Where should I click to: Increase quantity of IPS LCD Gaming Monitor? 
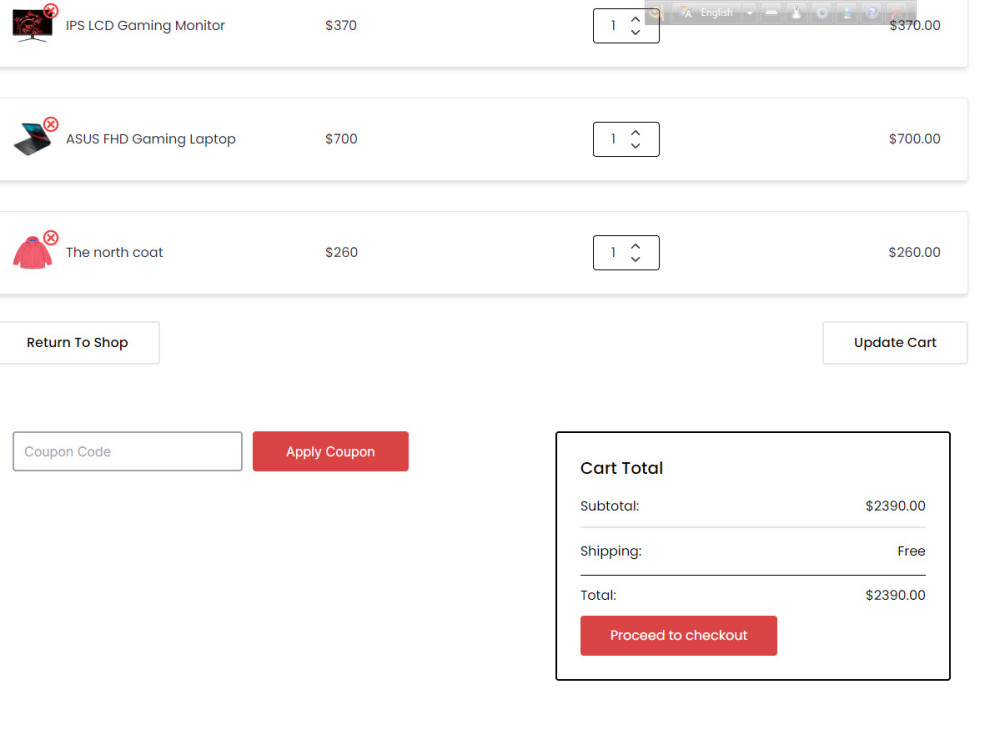point(635,19)
